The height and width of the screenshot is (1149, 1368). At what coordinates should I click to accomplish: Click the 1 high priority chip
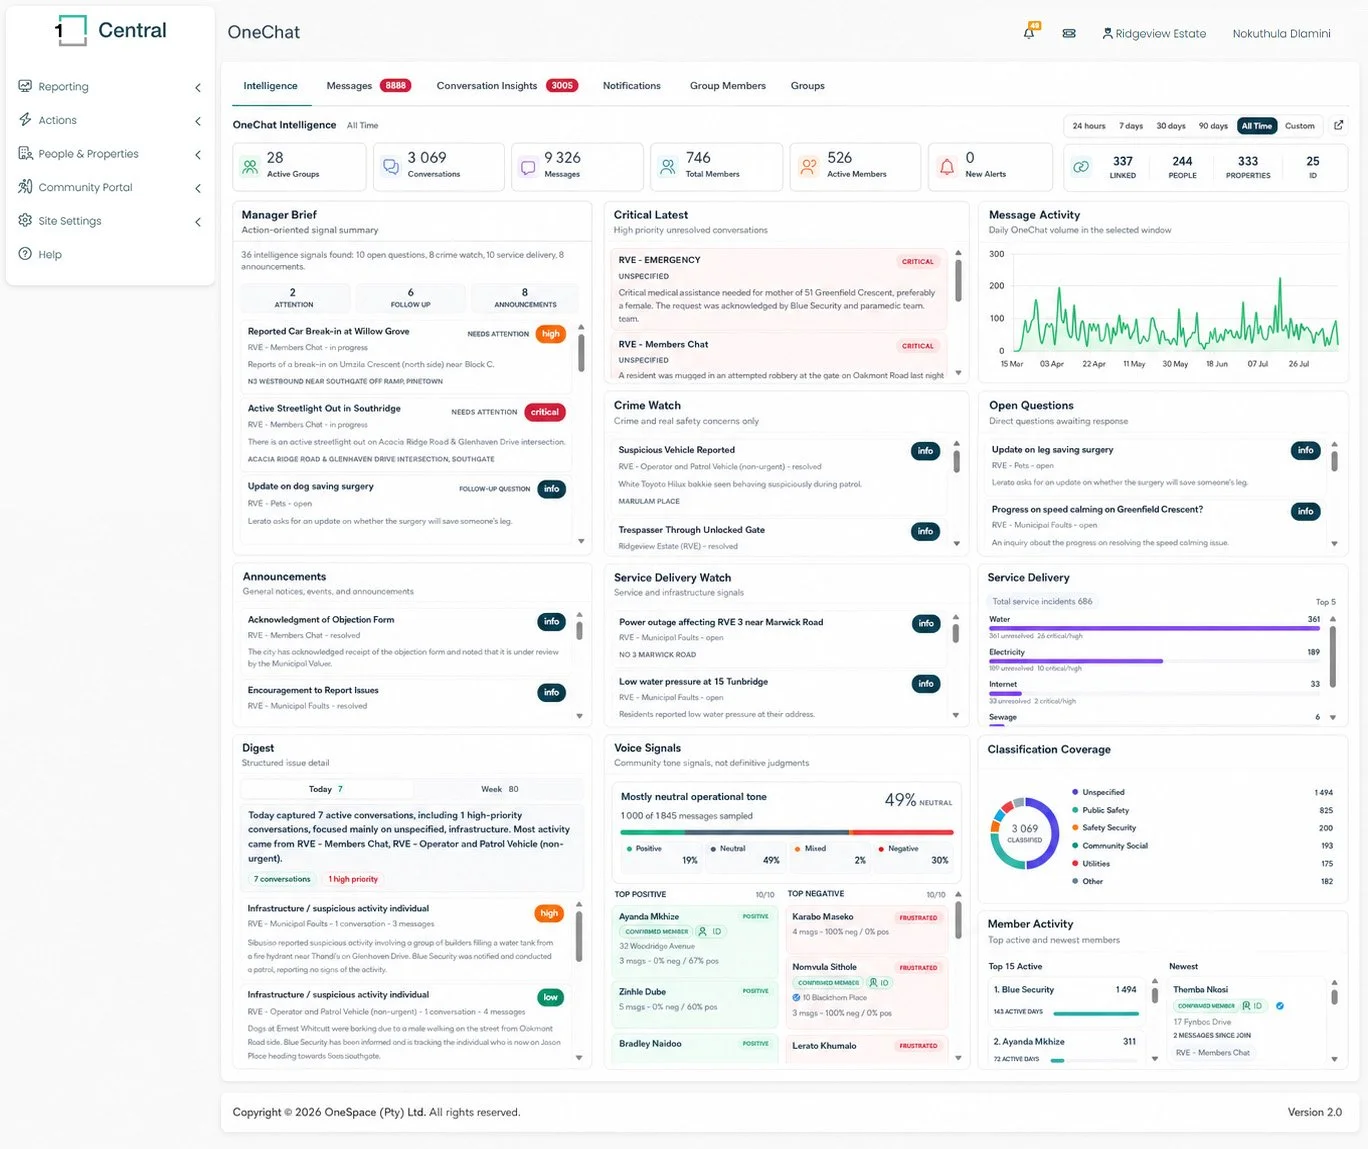[x=353, y=879]
